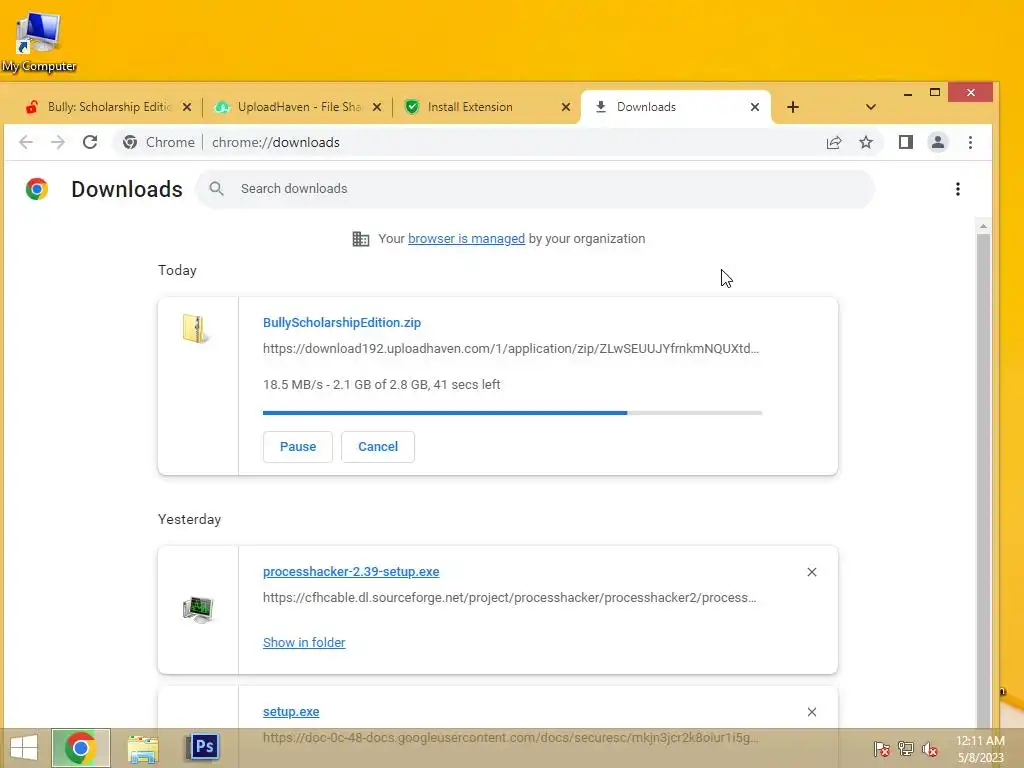Toggle the Chrome side panel
This screenshot has height=768, width=1024.
[x=906, y=142]
